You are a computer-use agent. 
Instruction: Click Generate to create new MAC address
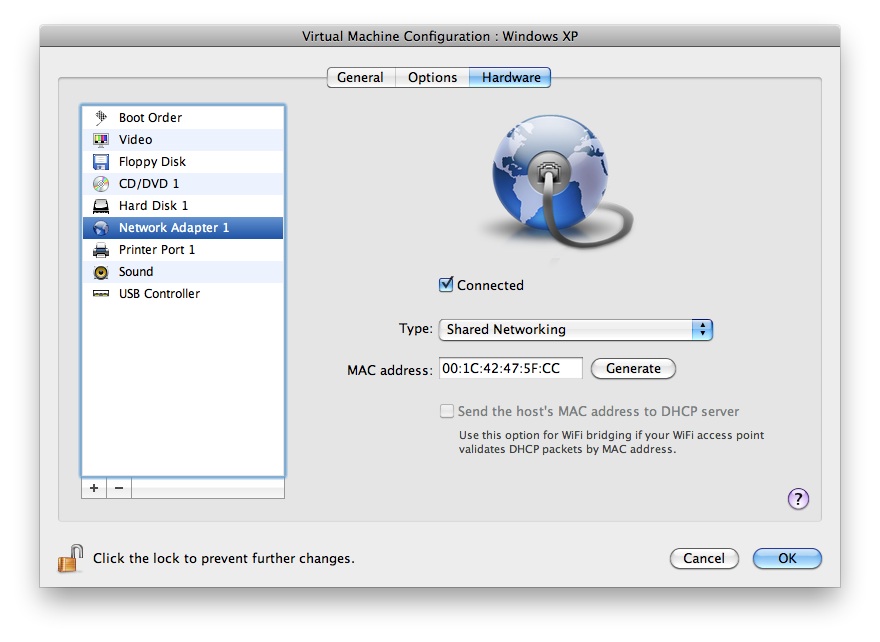coord(633,369)
